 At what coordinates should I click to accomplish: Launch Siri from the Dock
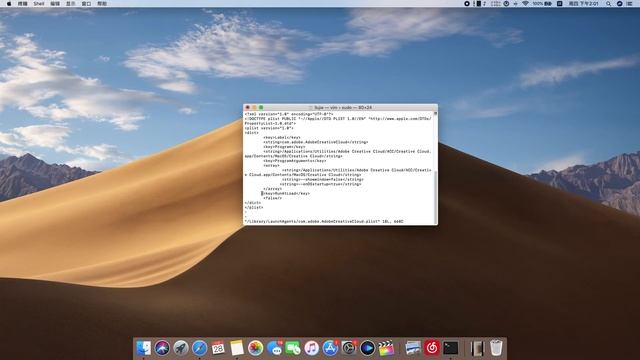162,348
